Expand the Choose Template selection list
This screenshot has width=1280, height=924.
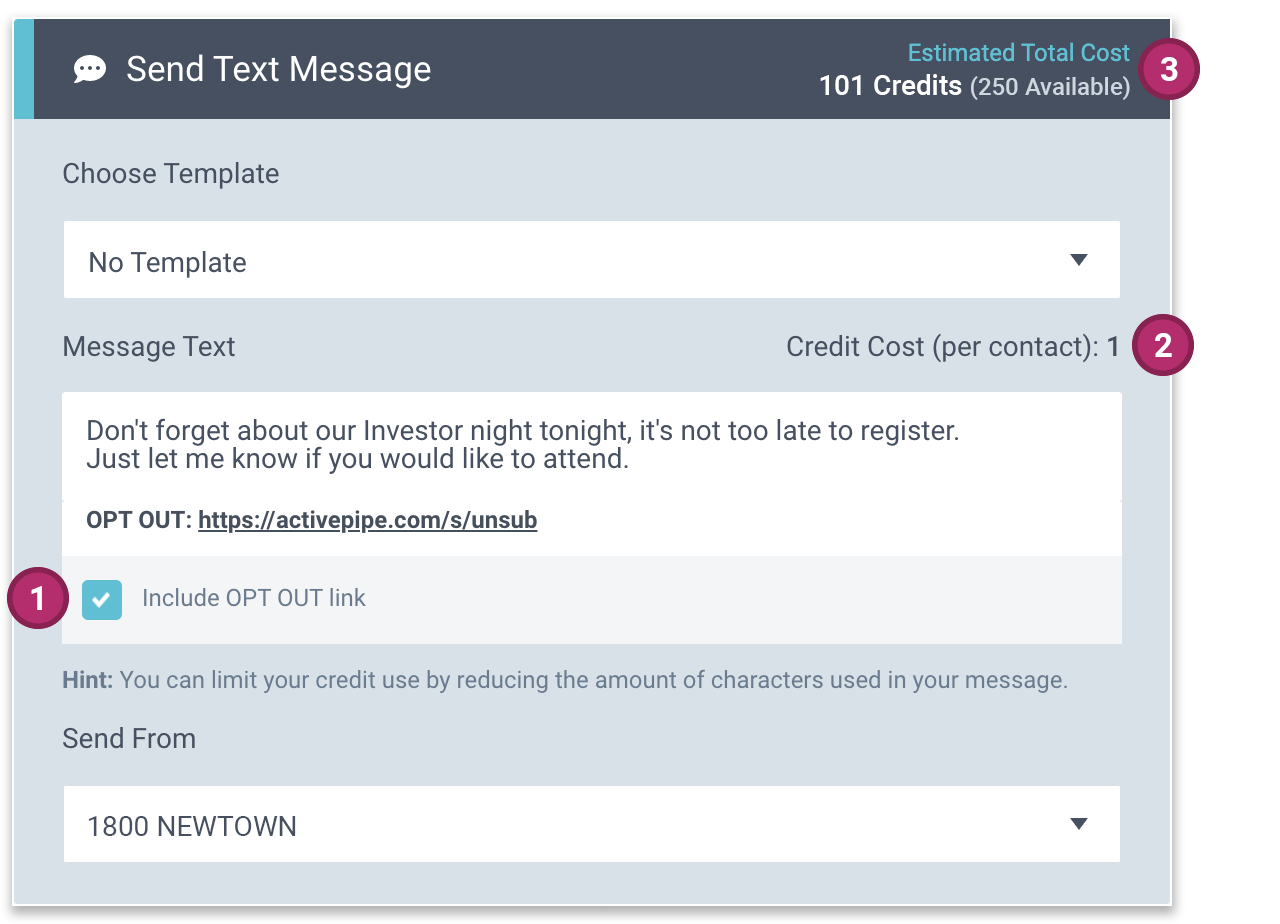590,260
